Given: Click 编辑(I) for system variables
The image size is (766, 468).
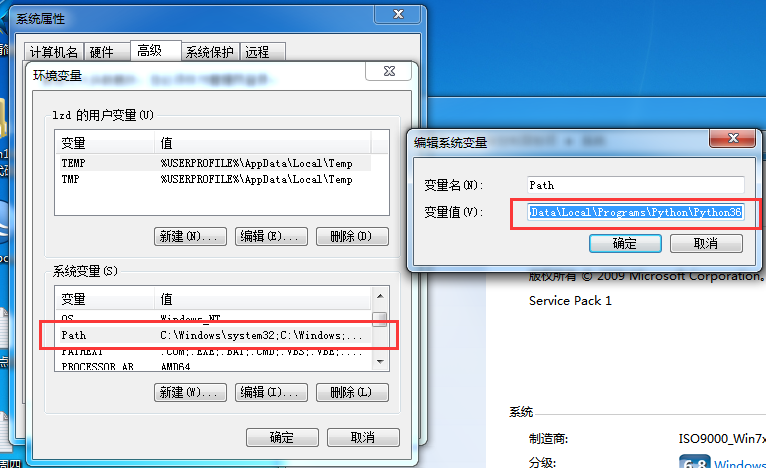Looking at the screenshot, I should point(271,392).
